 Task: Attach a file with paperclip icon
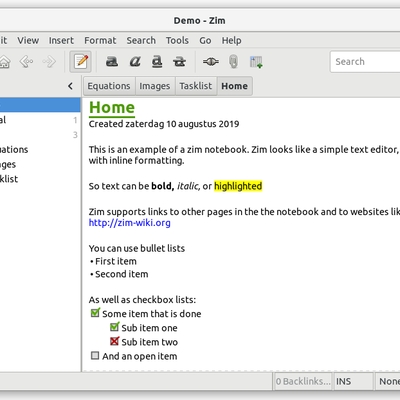[233, 62]
